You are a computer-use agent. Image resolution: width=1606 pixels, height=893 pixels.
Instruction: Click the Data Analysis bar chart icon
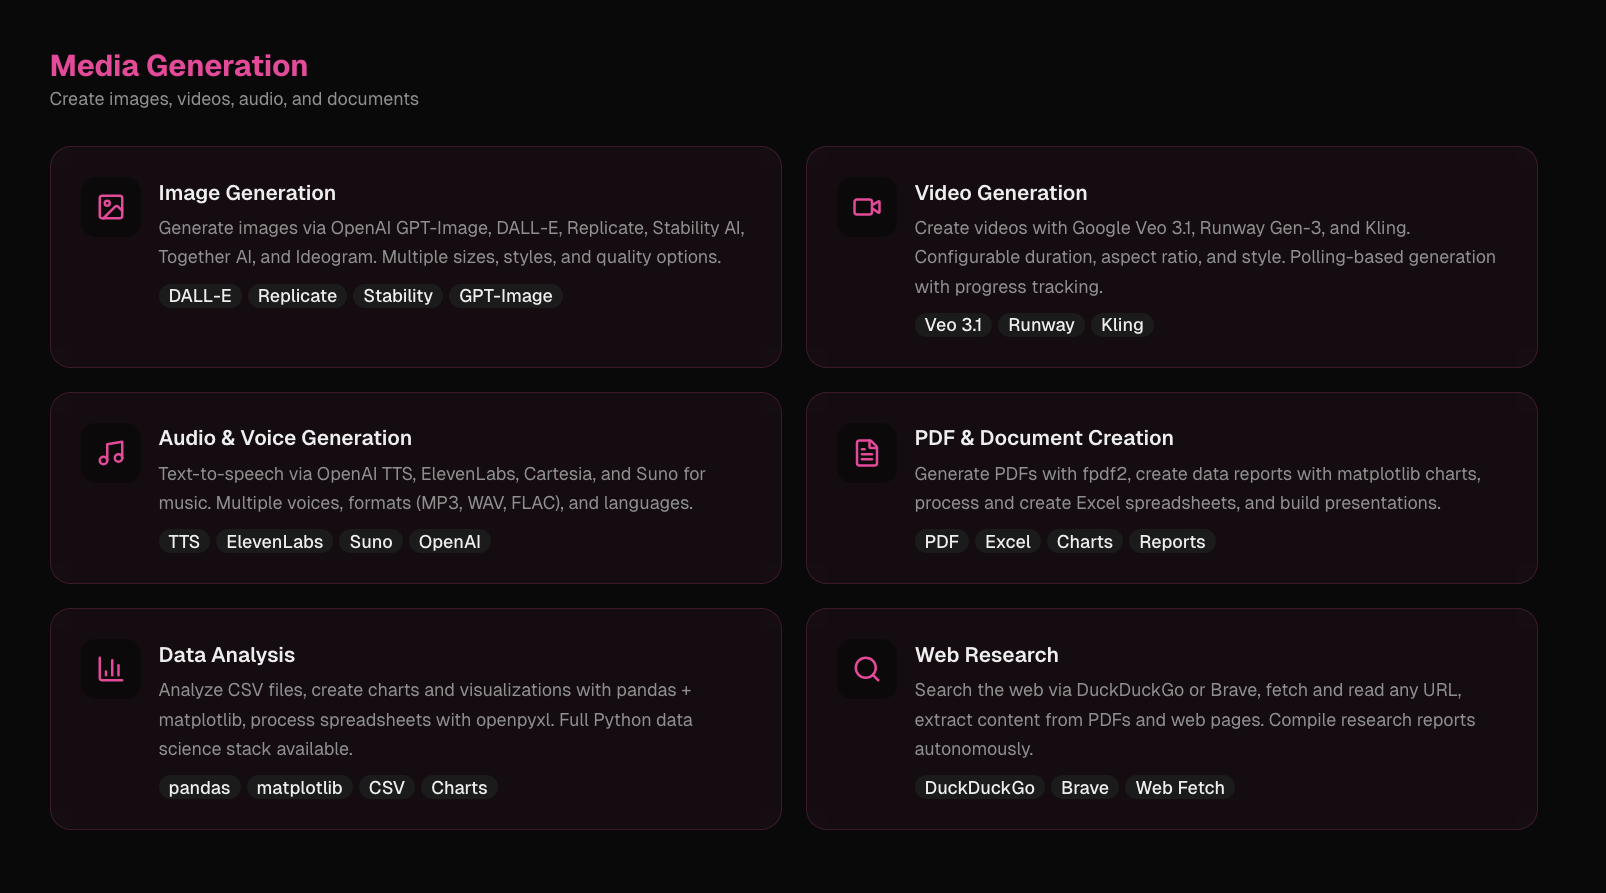[x=111, y=669]
